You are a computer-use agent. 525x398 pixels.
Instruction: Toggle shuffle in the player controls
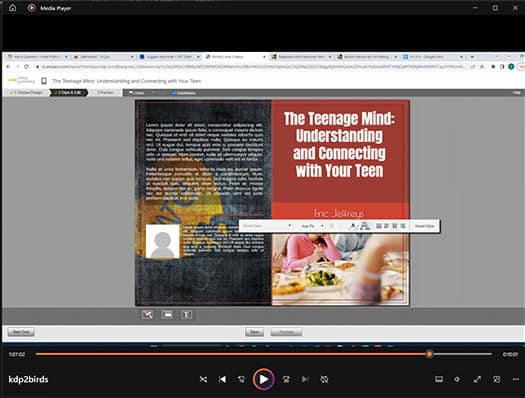coord(203,379)
